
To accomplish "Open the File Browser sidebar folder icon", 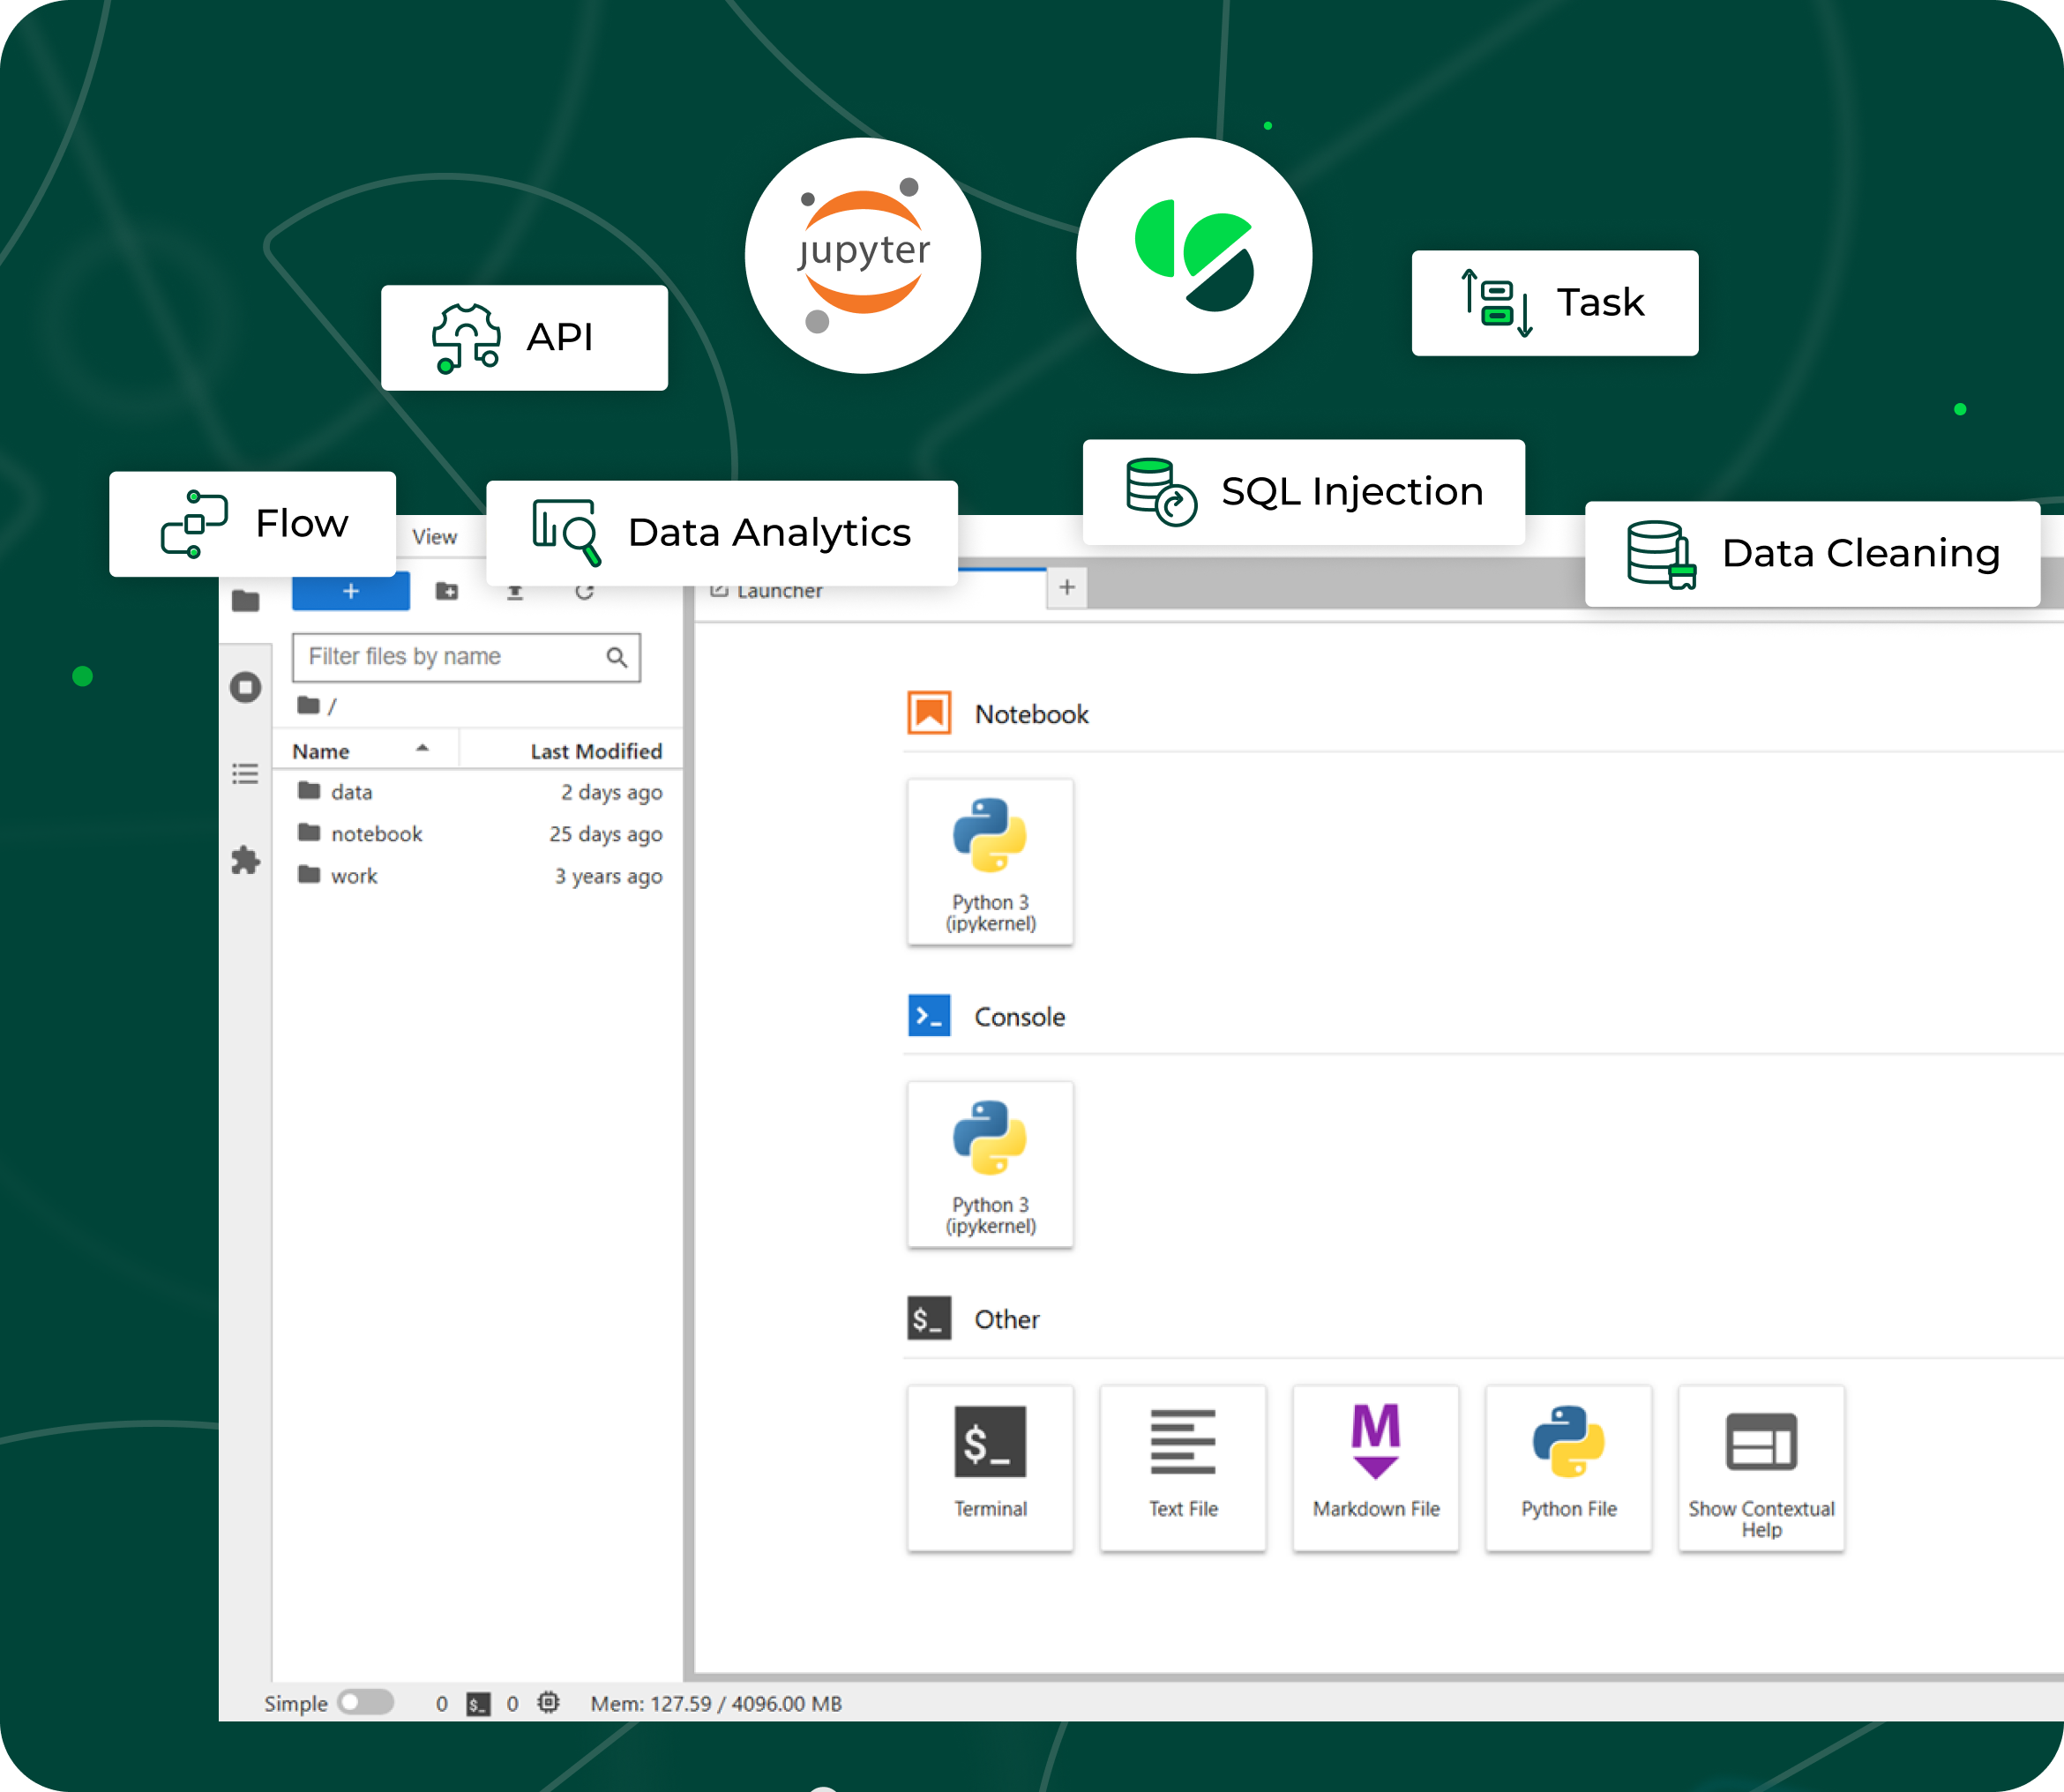I will click(x=245, y=600).
